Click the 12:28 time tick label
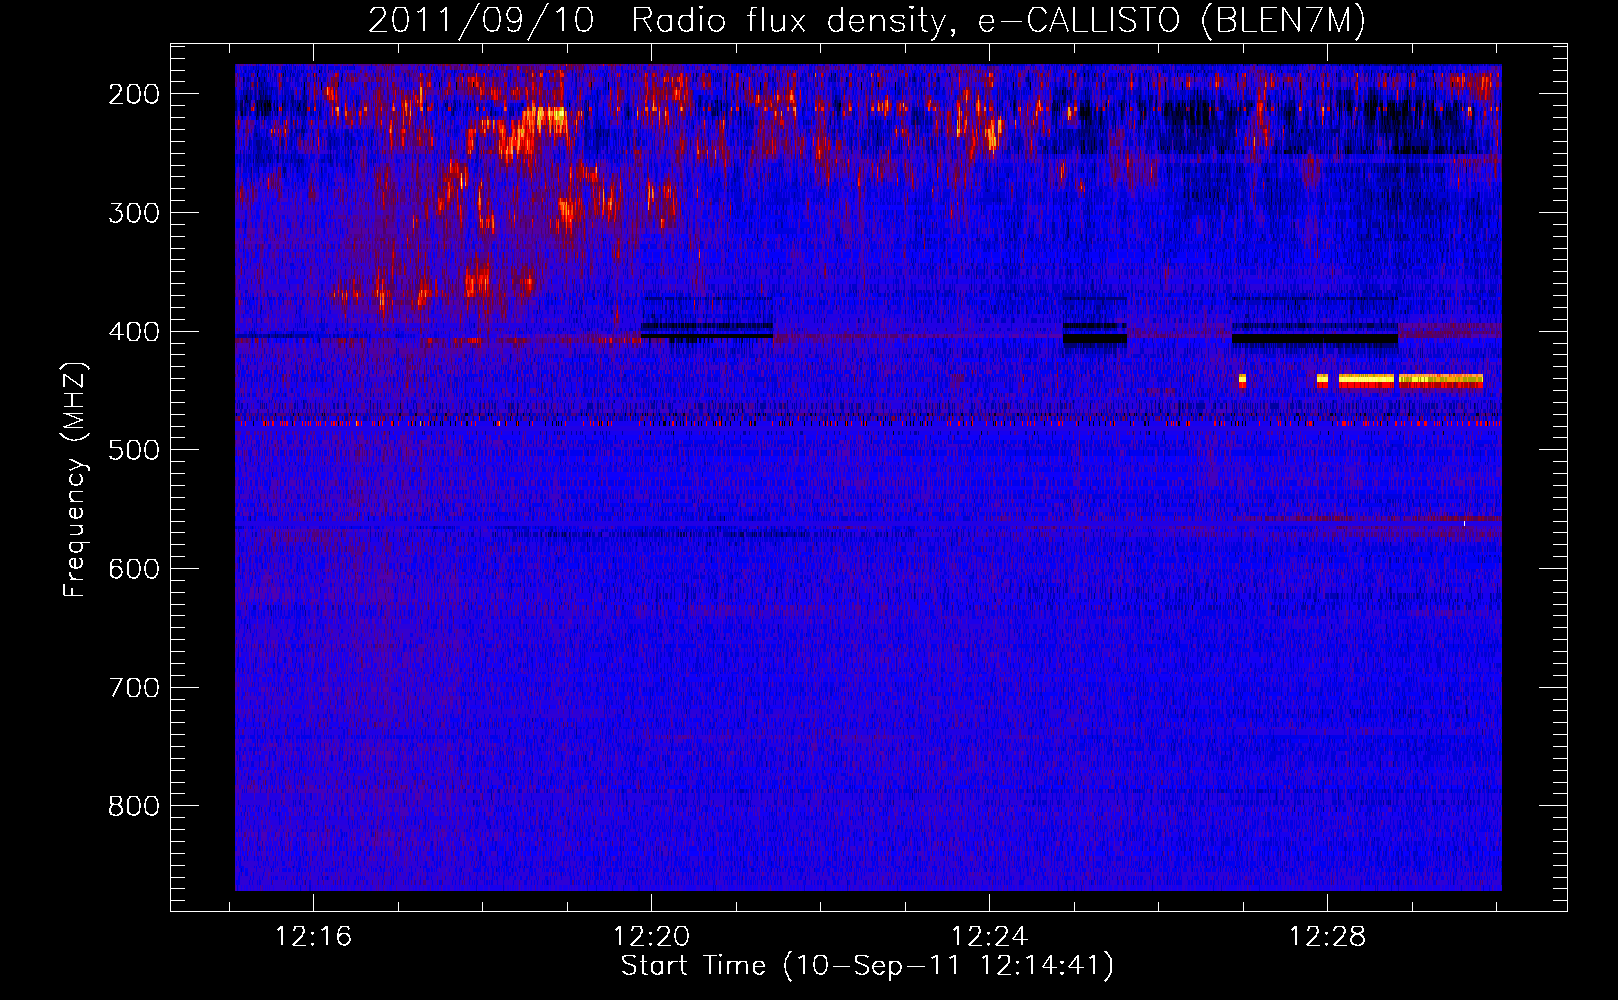 1328,937
